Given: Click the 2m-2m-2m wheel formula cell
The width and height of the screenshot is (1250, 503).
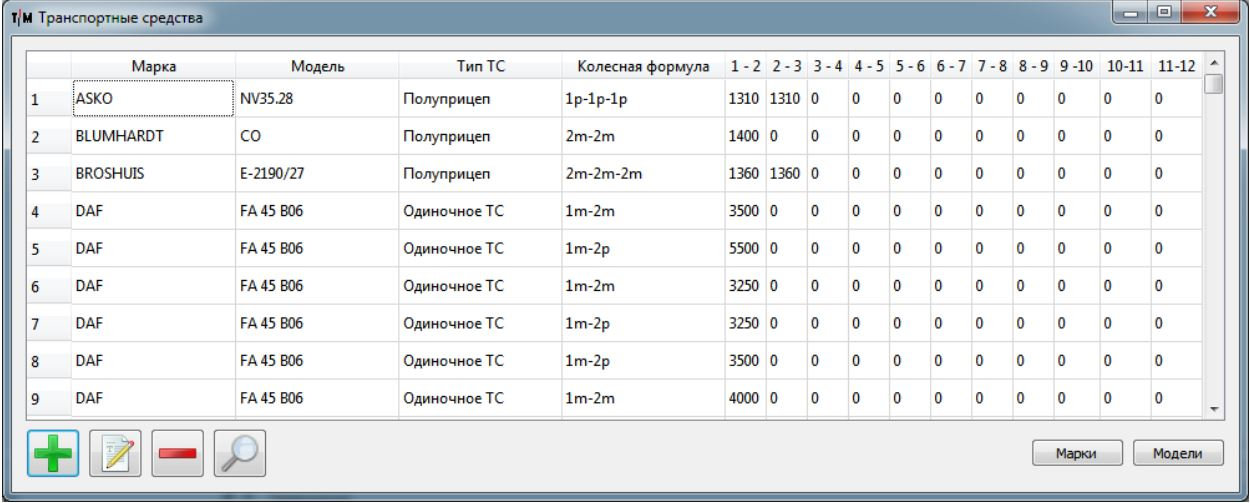Looking at the screenshot, I should [x=643, y=173].
